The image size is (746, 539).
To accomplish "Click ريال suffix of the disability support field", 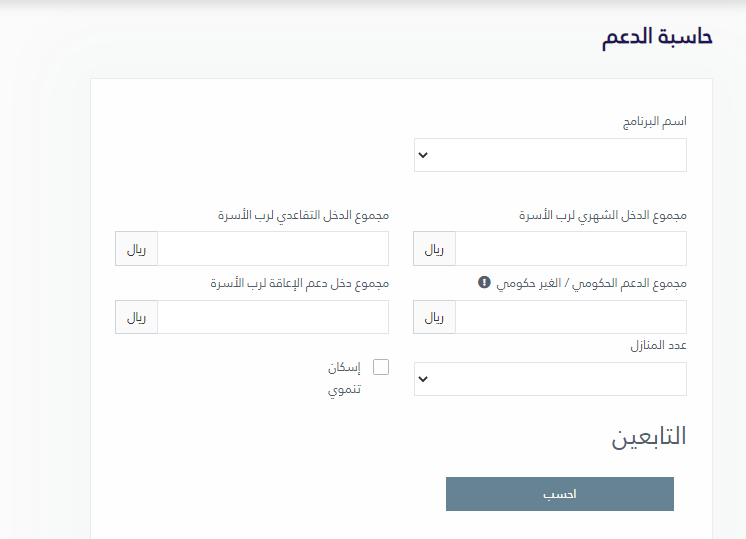I will 137,317.
